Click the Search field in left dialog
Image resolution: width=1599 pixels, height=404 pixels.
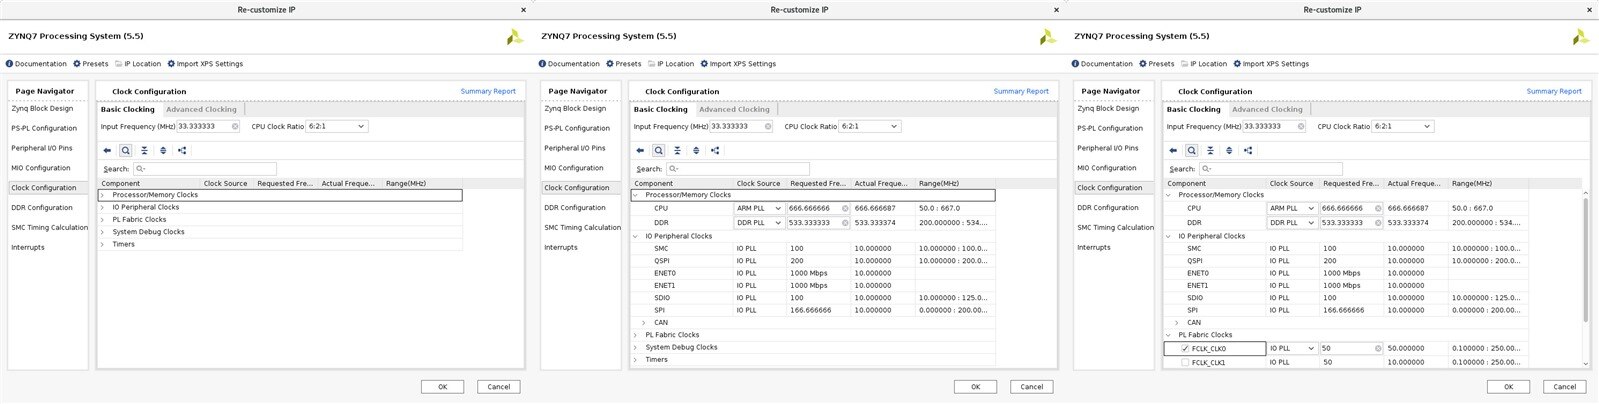point(204,169)
